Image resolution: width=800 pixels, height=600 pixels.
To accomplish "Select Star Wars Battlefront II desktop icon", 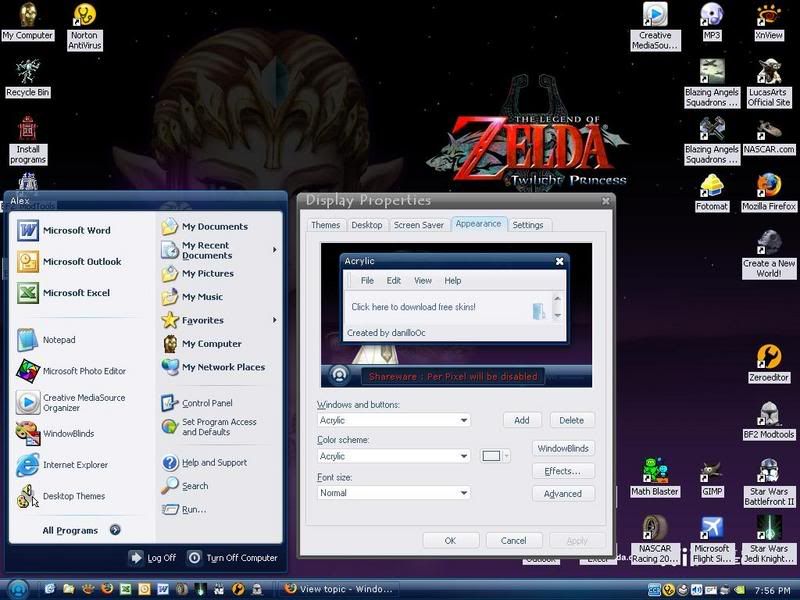I will point(769,483).
